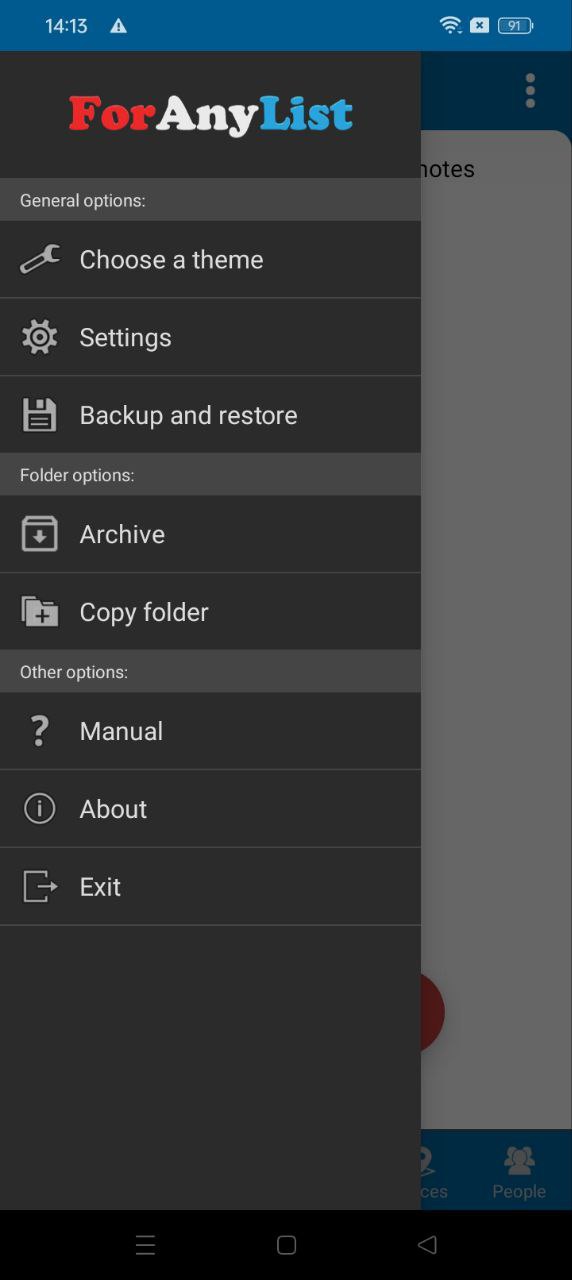Open Backup and restore option

tap(210, 415)
